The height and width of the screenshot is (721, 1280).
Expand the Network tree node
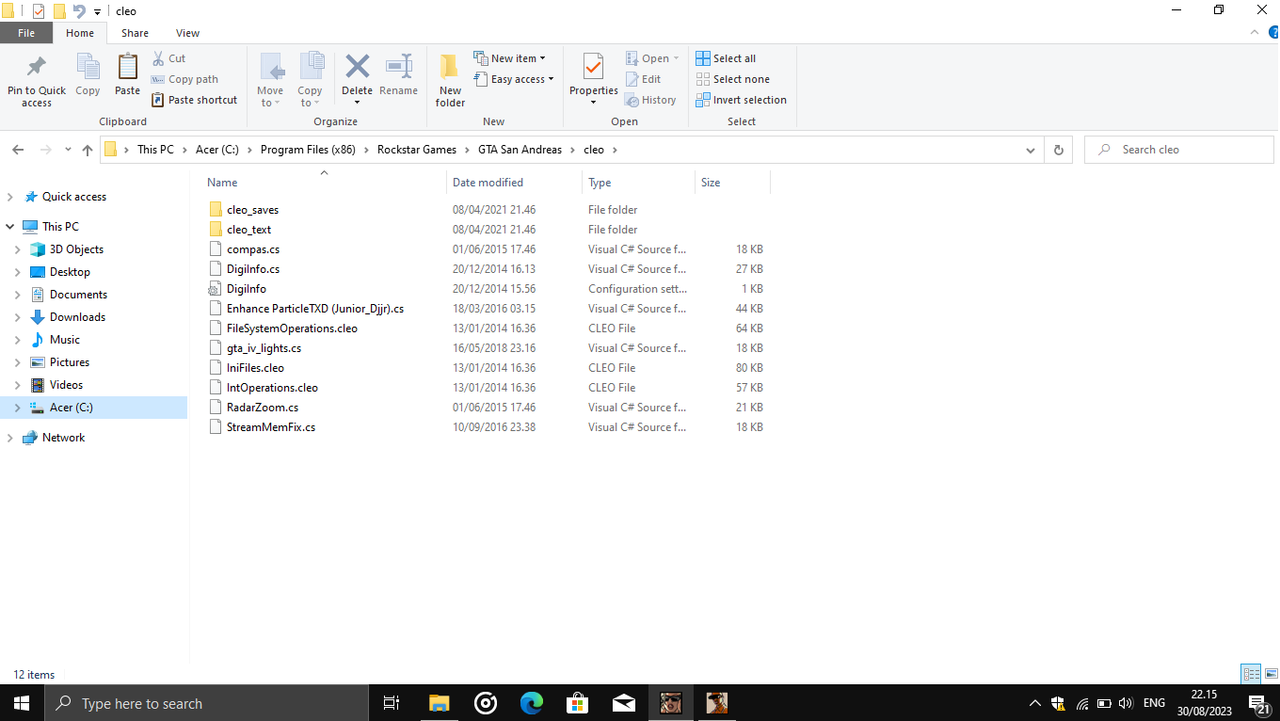[x=10, y=438]
